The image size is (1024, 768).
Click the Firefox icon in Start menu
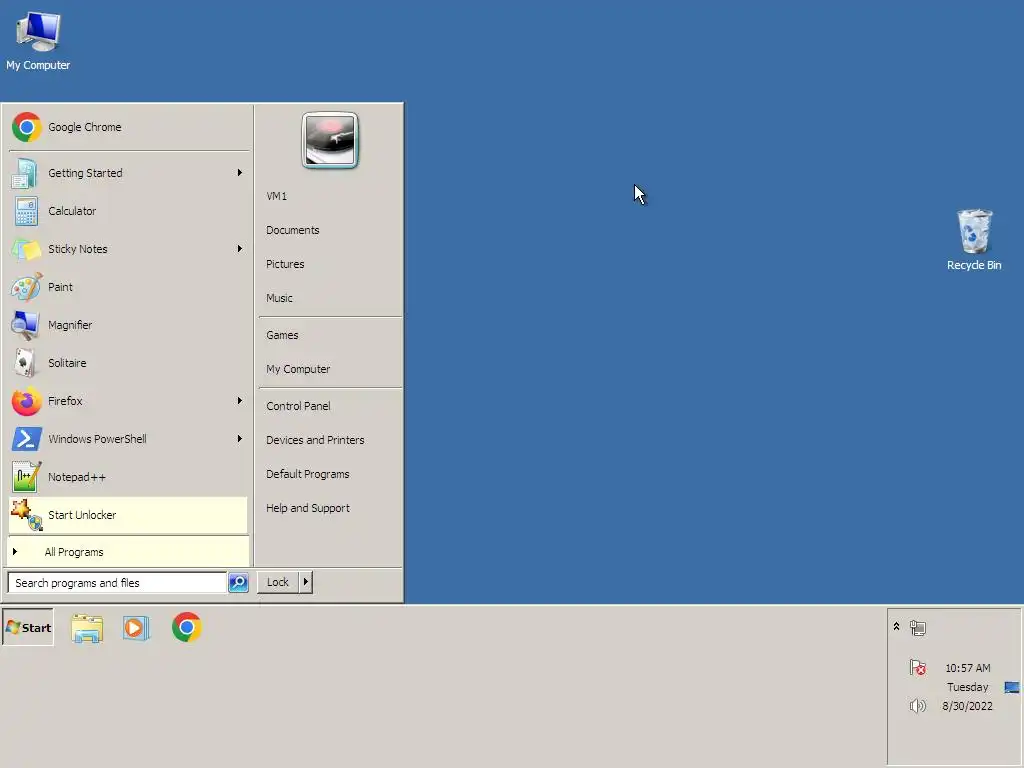(x=26, y=401)
